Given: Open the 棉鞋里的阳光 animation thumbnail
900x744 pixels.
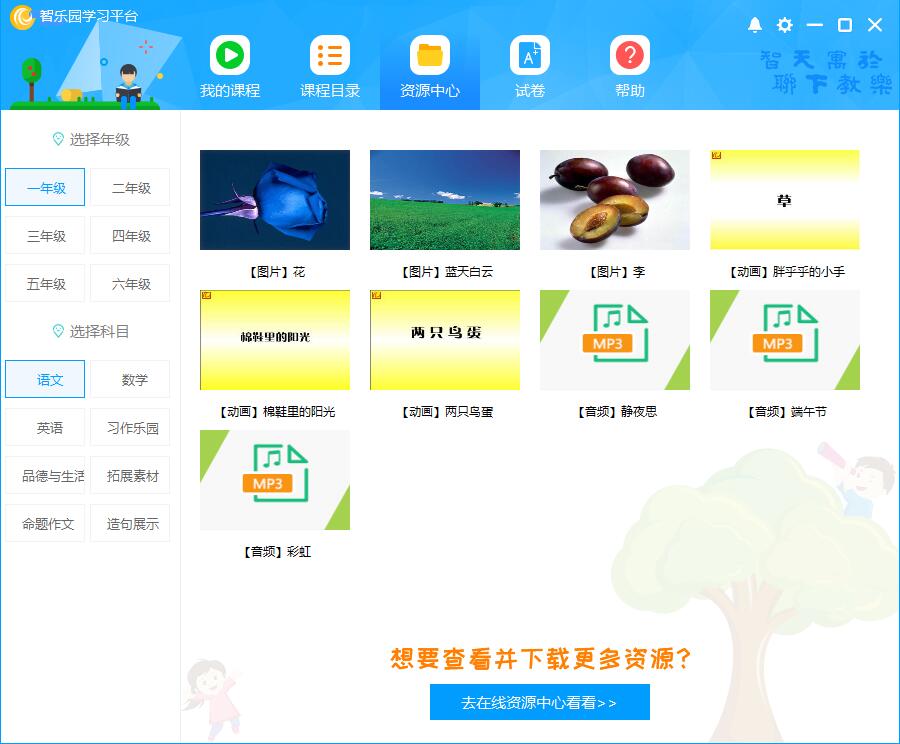Looking at the screenshot, I should click(x=275, y=340).
